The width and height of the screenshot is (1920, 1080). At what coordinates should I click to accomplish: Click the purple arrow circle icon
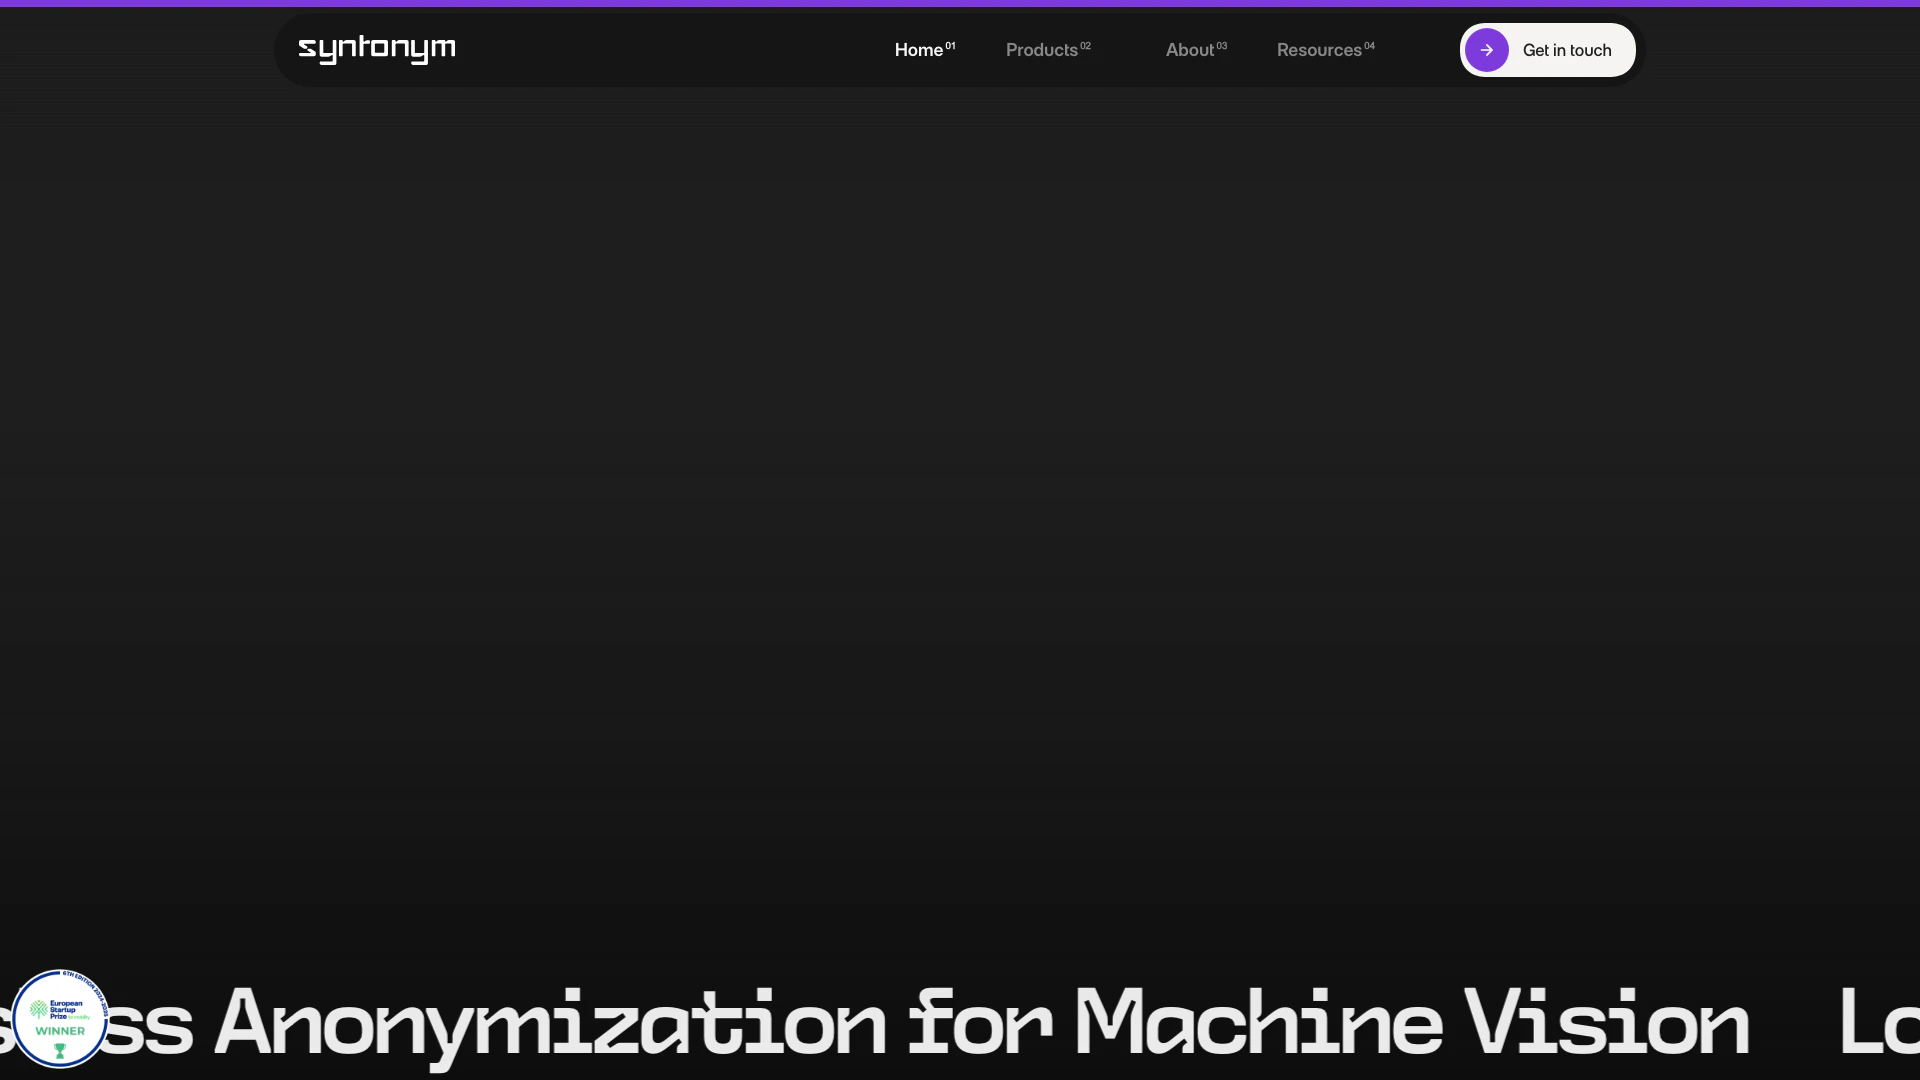click(1486, 50)
